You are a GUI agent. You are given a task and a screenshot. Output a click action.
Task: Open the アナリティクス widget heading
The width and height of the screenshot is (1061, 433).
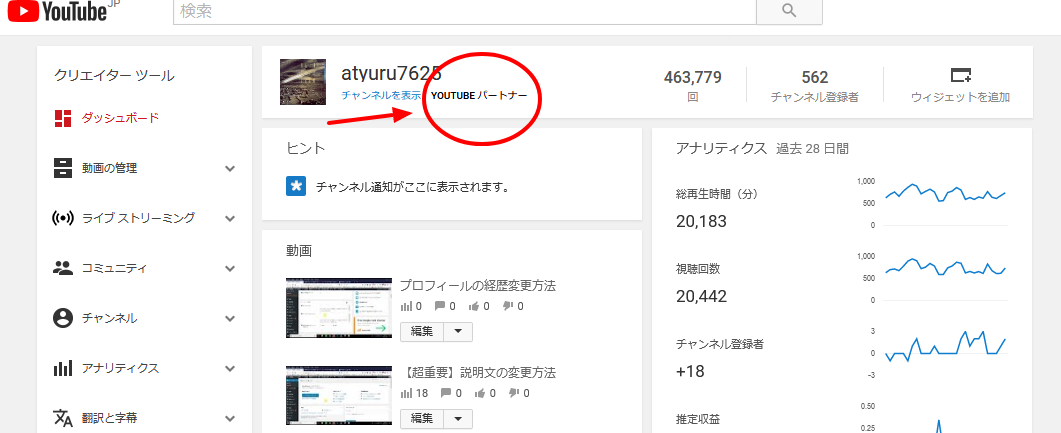click(721, 148)
